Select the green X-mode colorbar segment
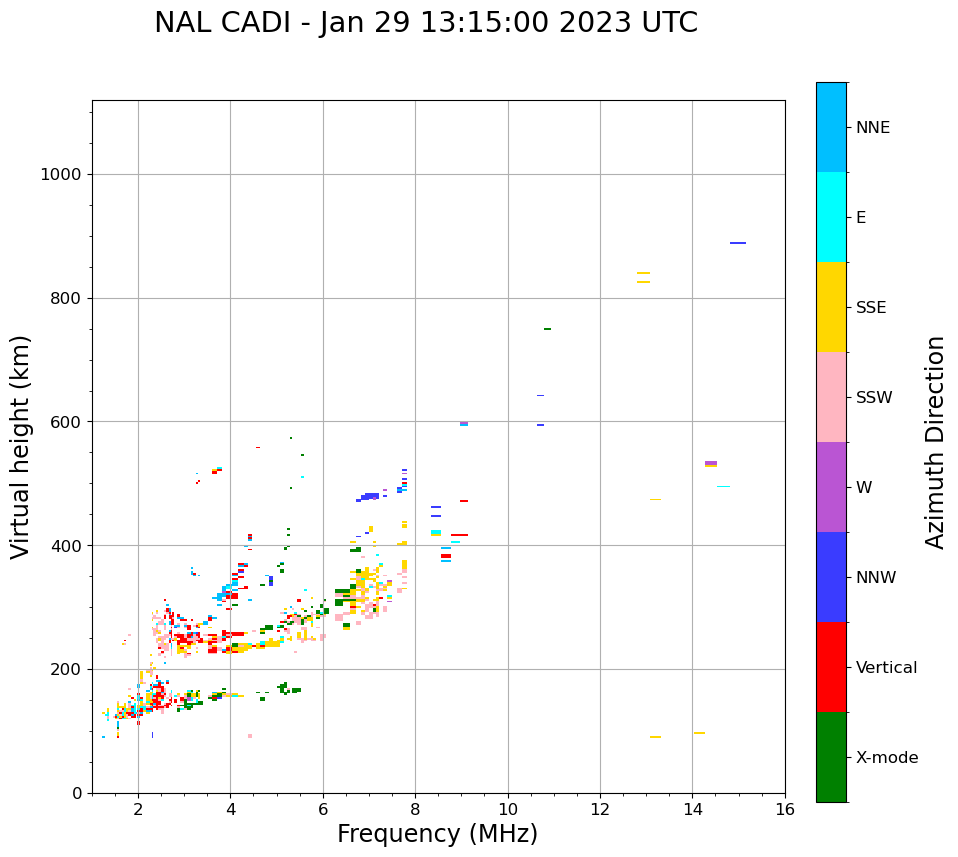958x857 pixels. [x=831, y=757]
